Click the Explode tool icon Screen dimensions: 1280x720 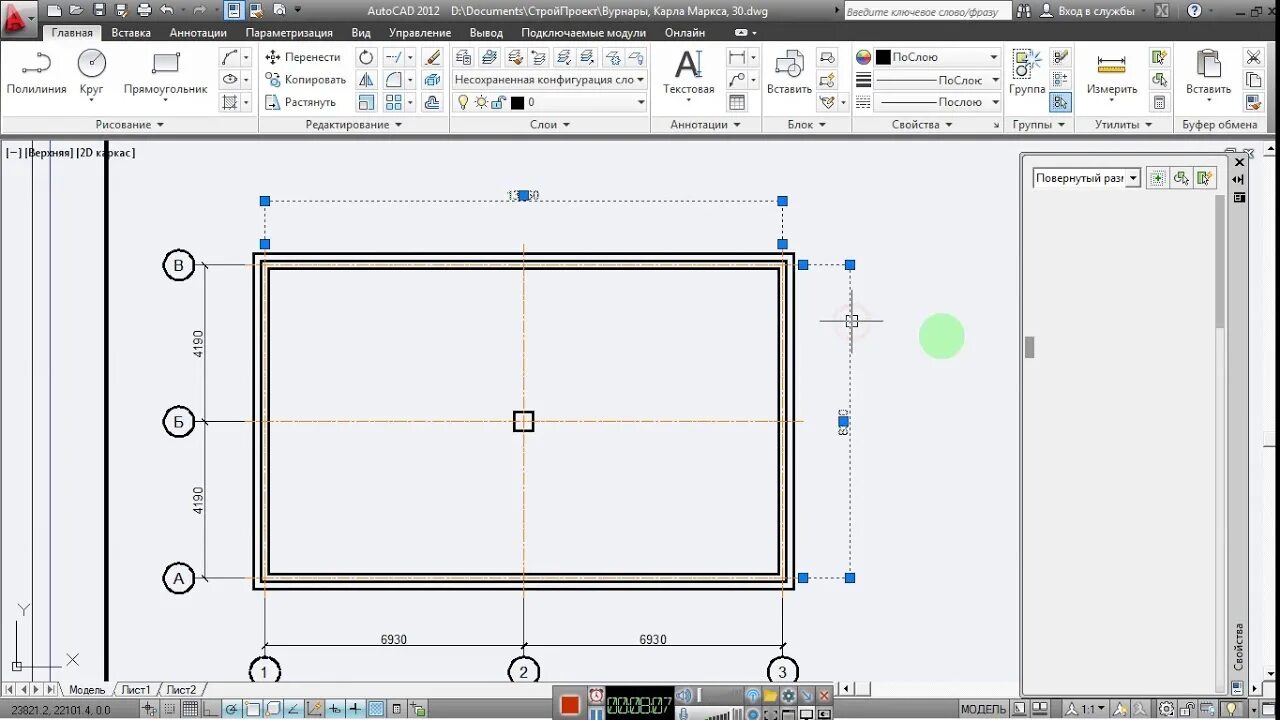pos(432,79)
